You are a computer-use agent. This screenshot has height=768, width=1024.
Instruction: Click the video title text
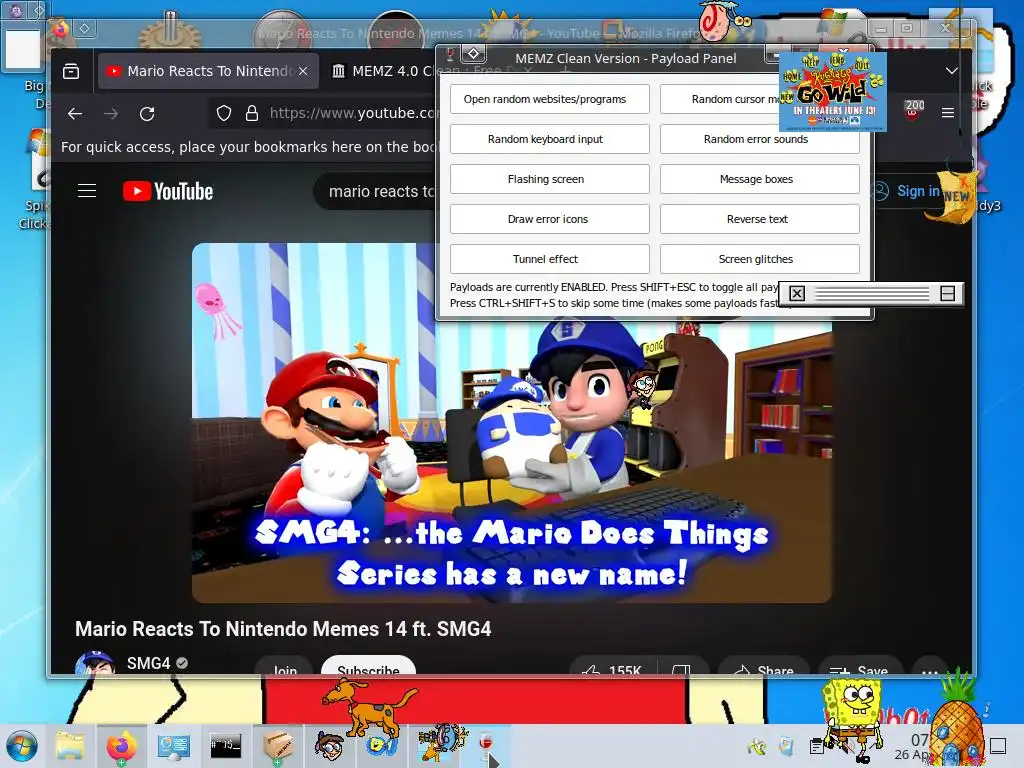tap(283, 629)
